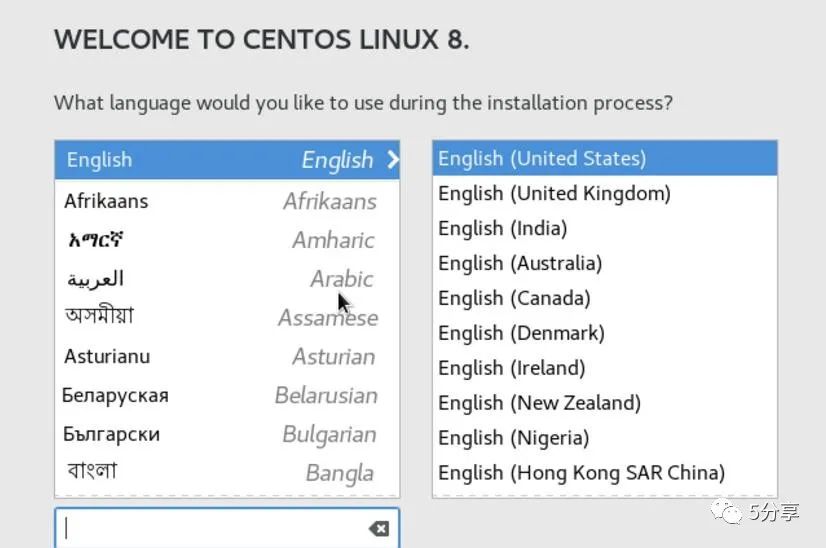Select Bangla language entry

click(227, 472)
